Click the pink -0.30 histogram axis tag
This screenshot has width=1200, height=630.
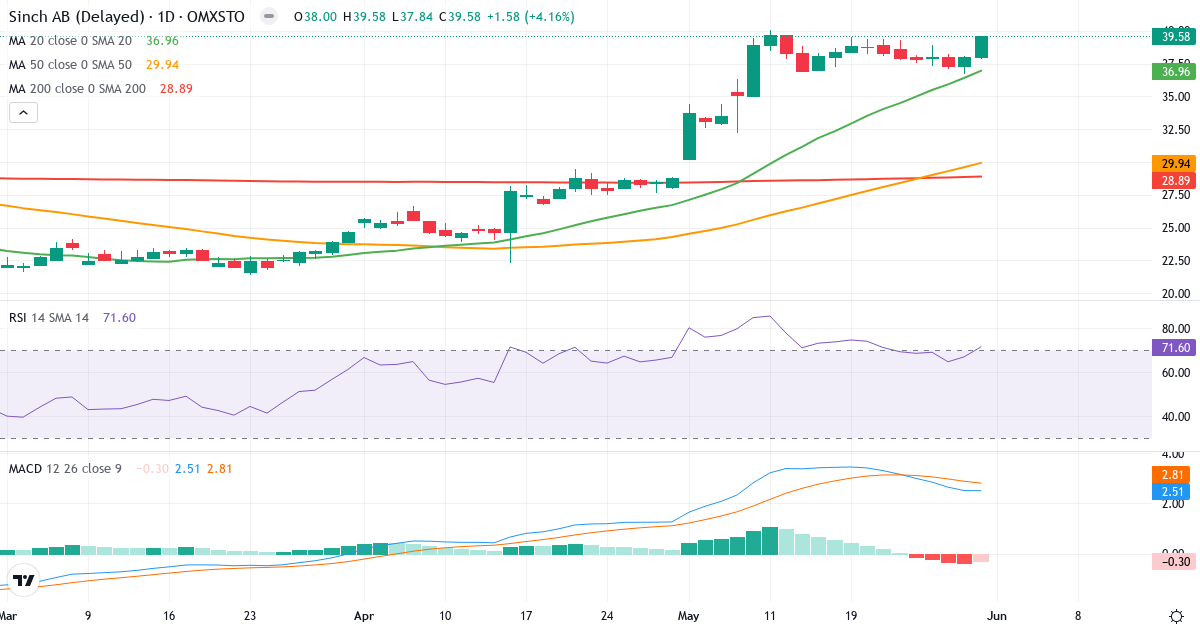(x=1176, y=562)
